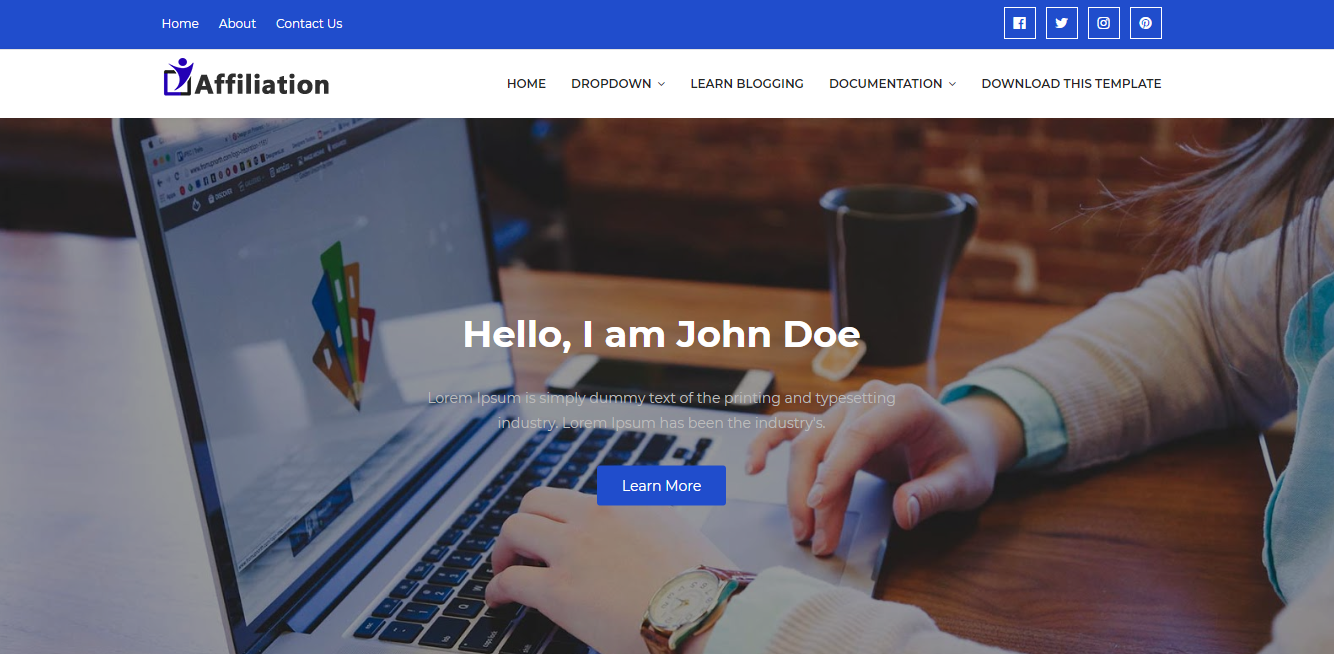Open the Instagram social icon
1334x654 pixels.
point(1103,23)
